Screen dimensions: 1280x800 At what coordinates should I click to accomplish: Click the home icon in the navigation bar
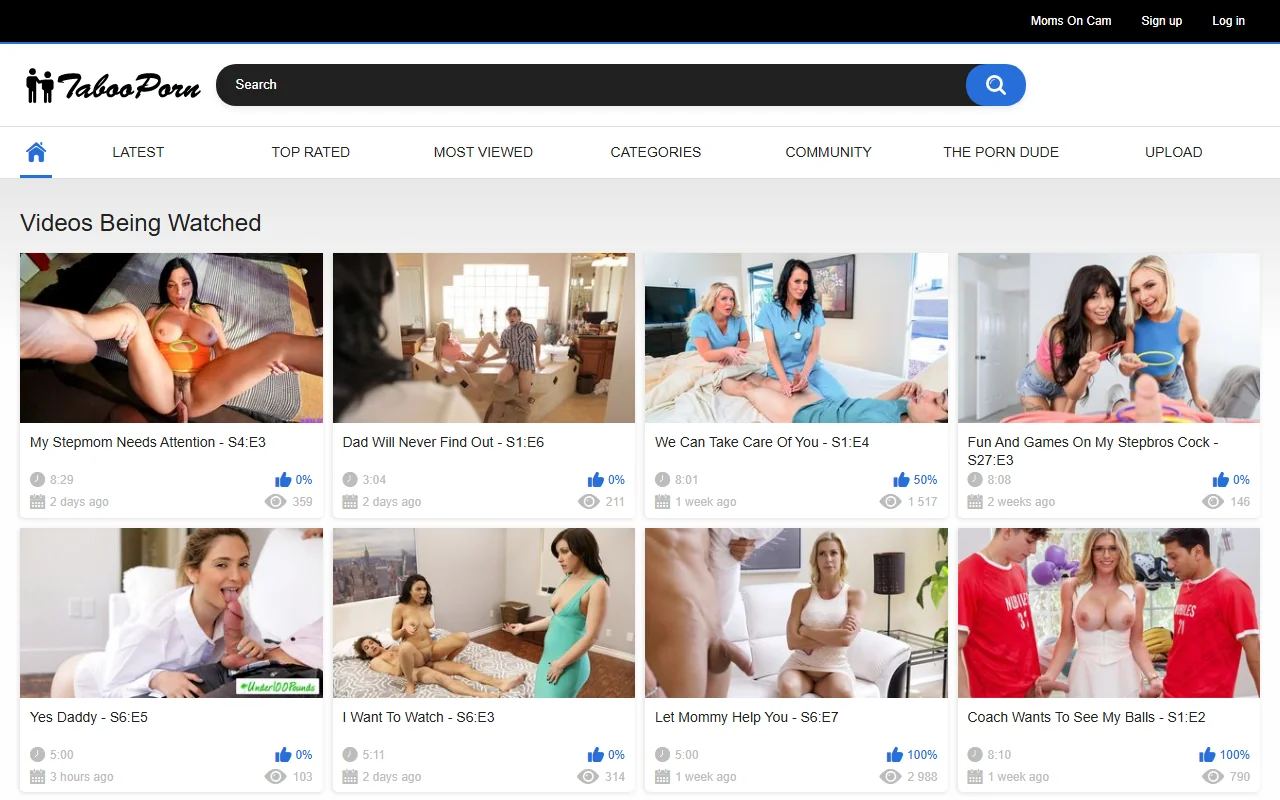point(36,152)
